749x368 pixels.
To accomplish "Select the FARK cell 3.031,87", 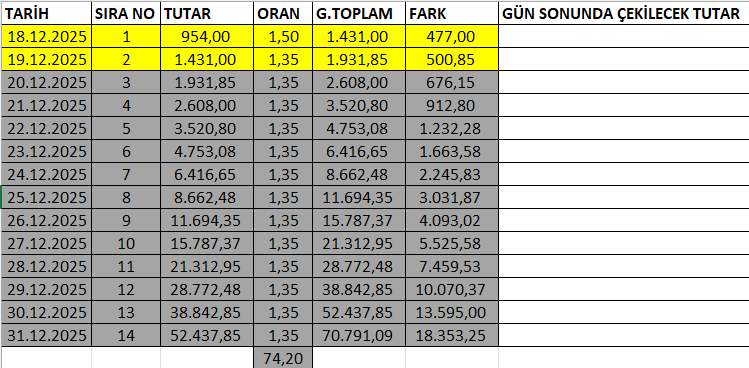I will 452,197.
